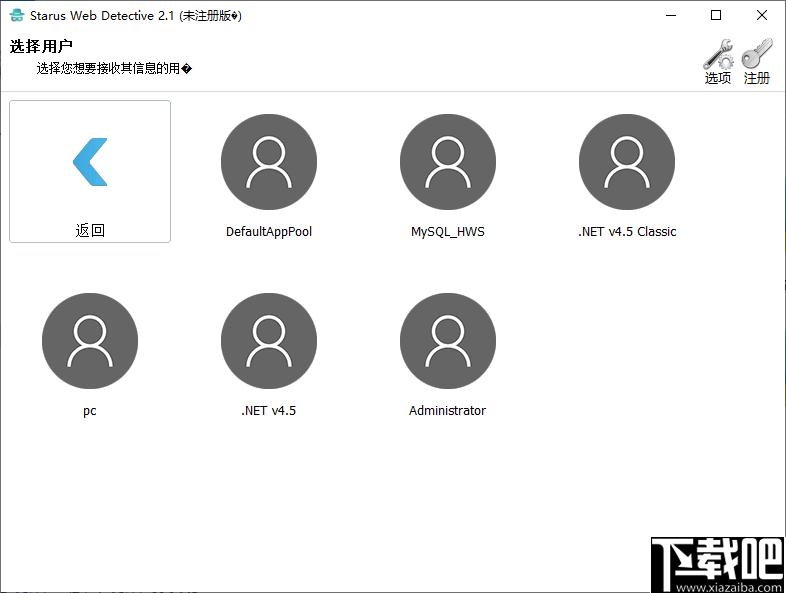The height and width of the screenshot is (593, 786).
Task: Select the DefaultAppPool user avatar
Action: click(x=269, y=162)
